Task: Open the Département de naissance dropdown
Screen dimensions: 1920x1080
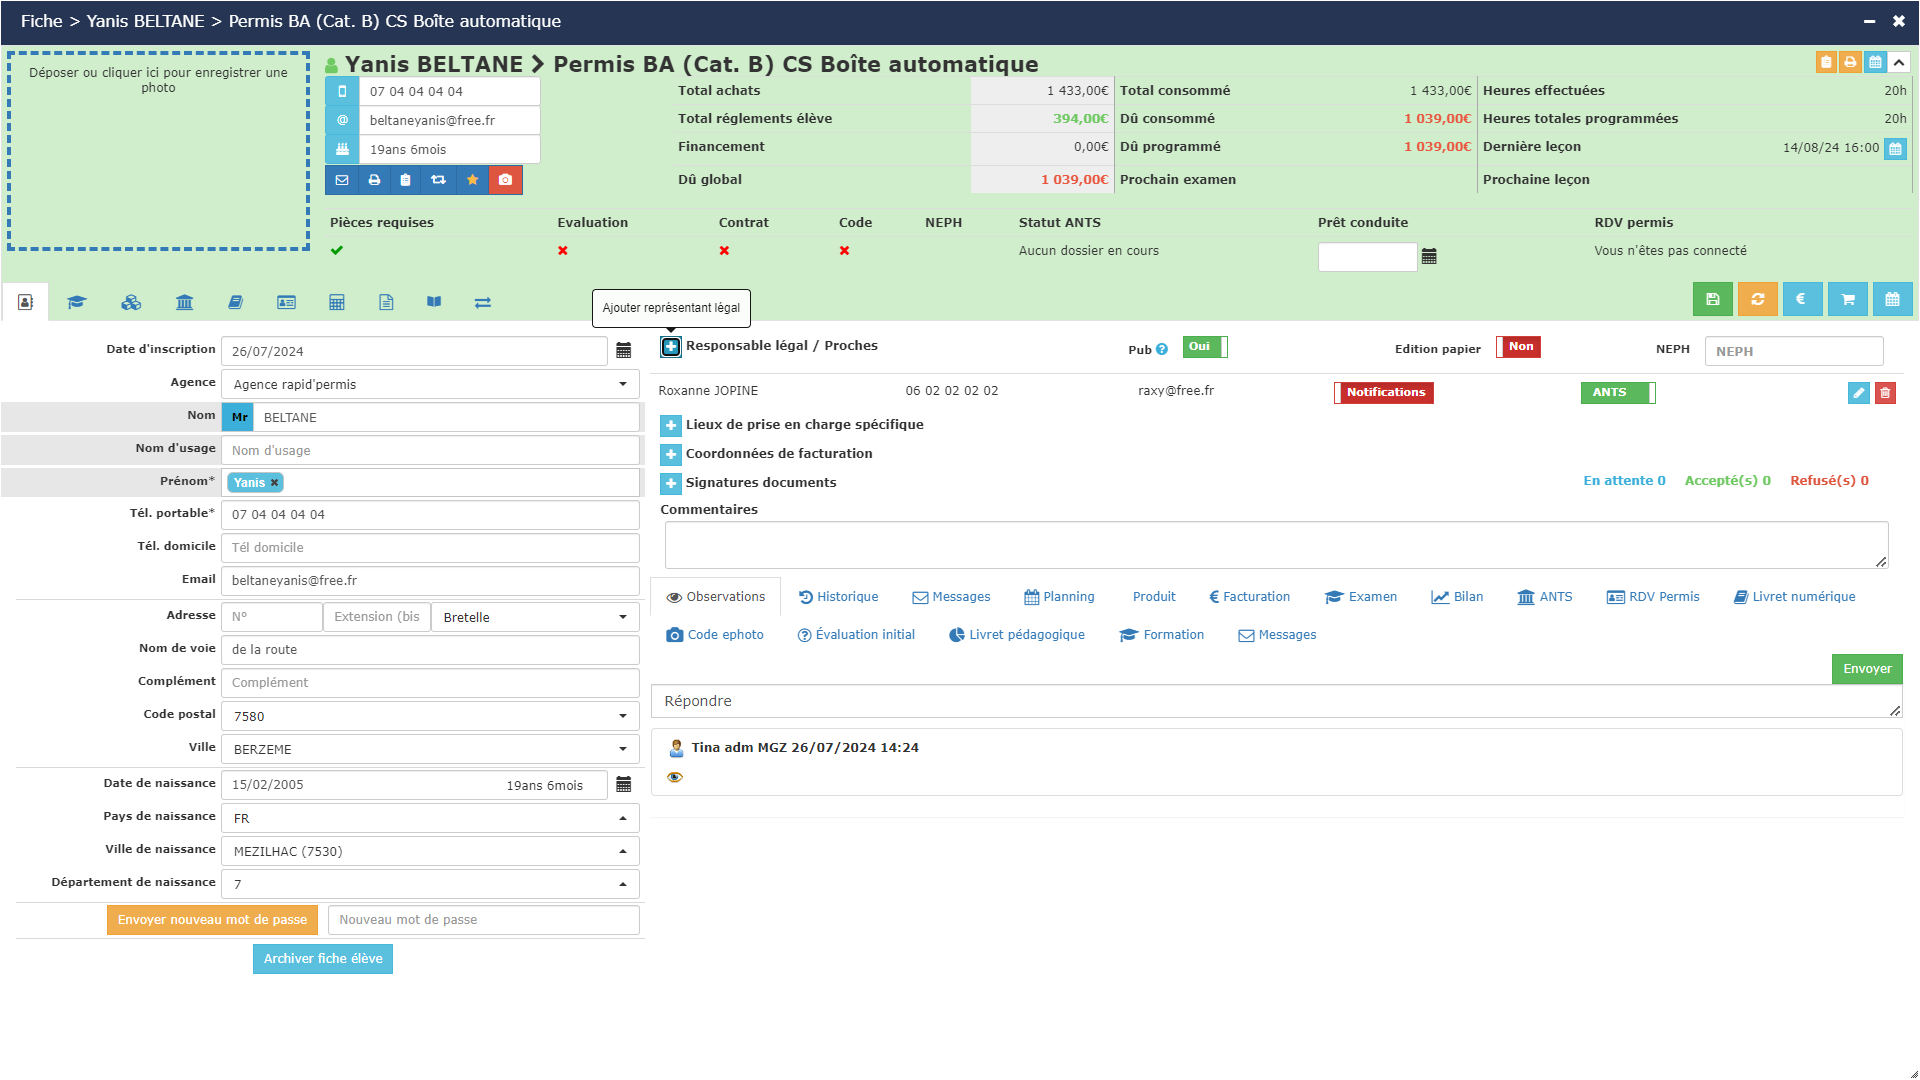Action: coord(430,884)
